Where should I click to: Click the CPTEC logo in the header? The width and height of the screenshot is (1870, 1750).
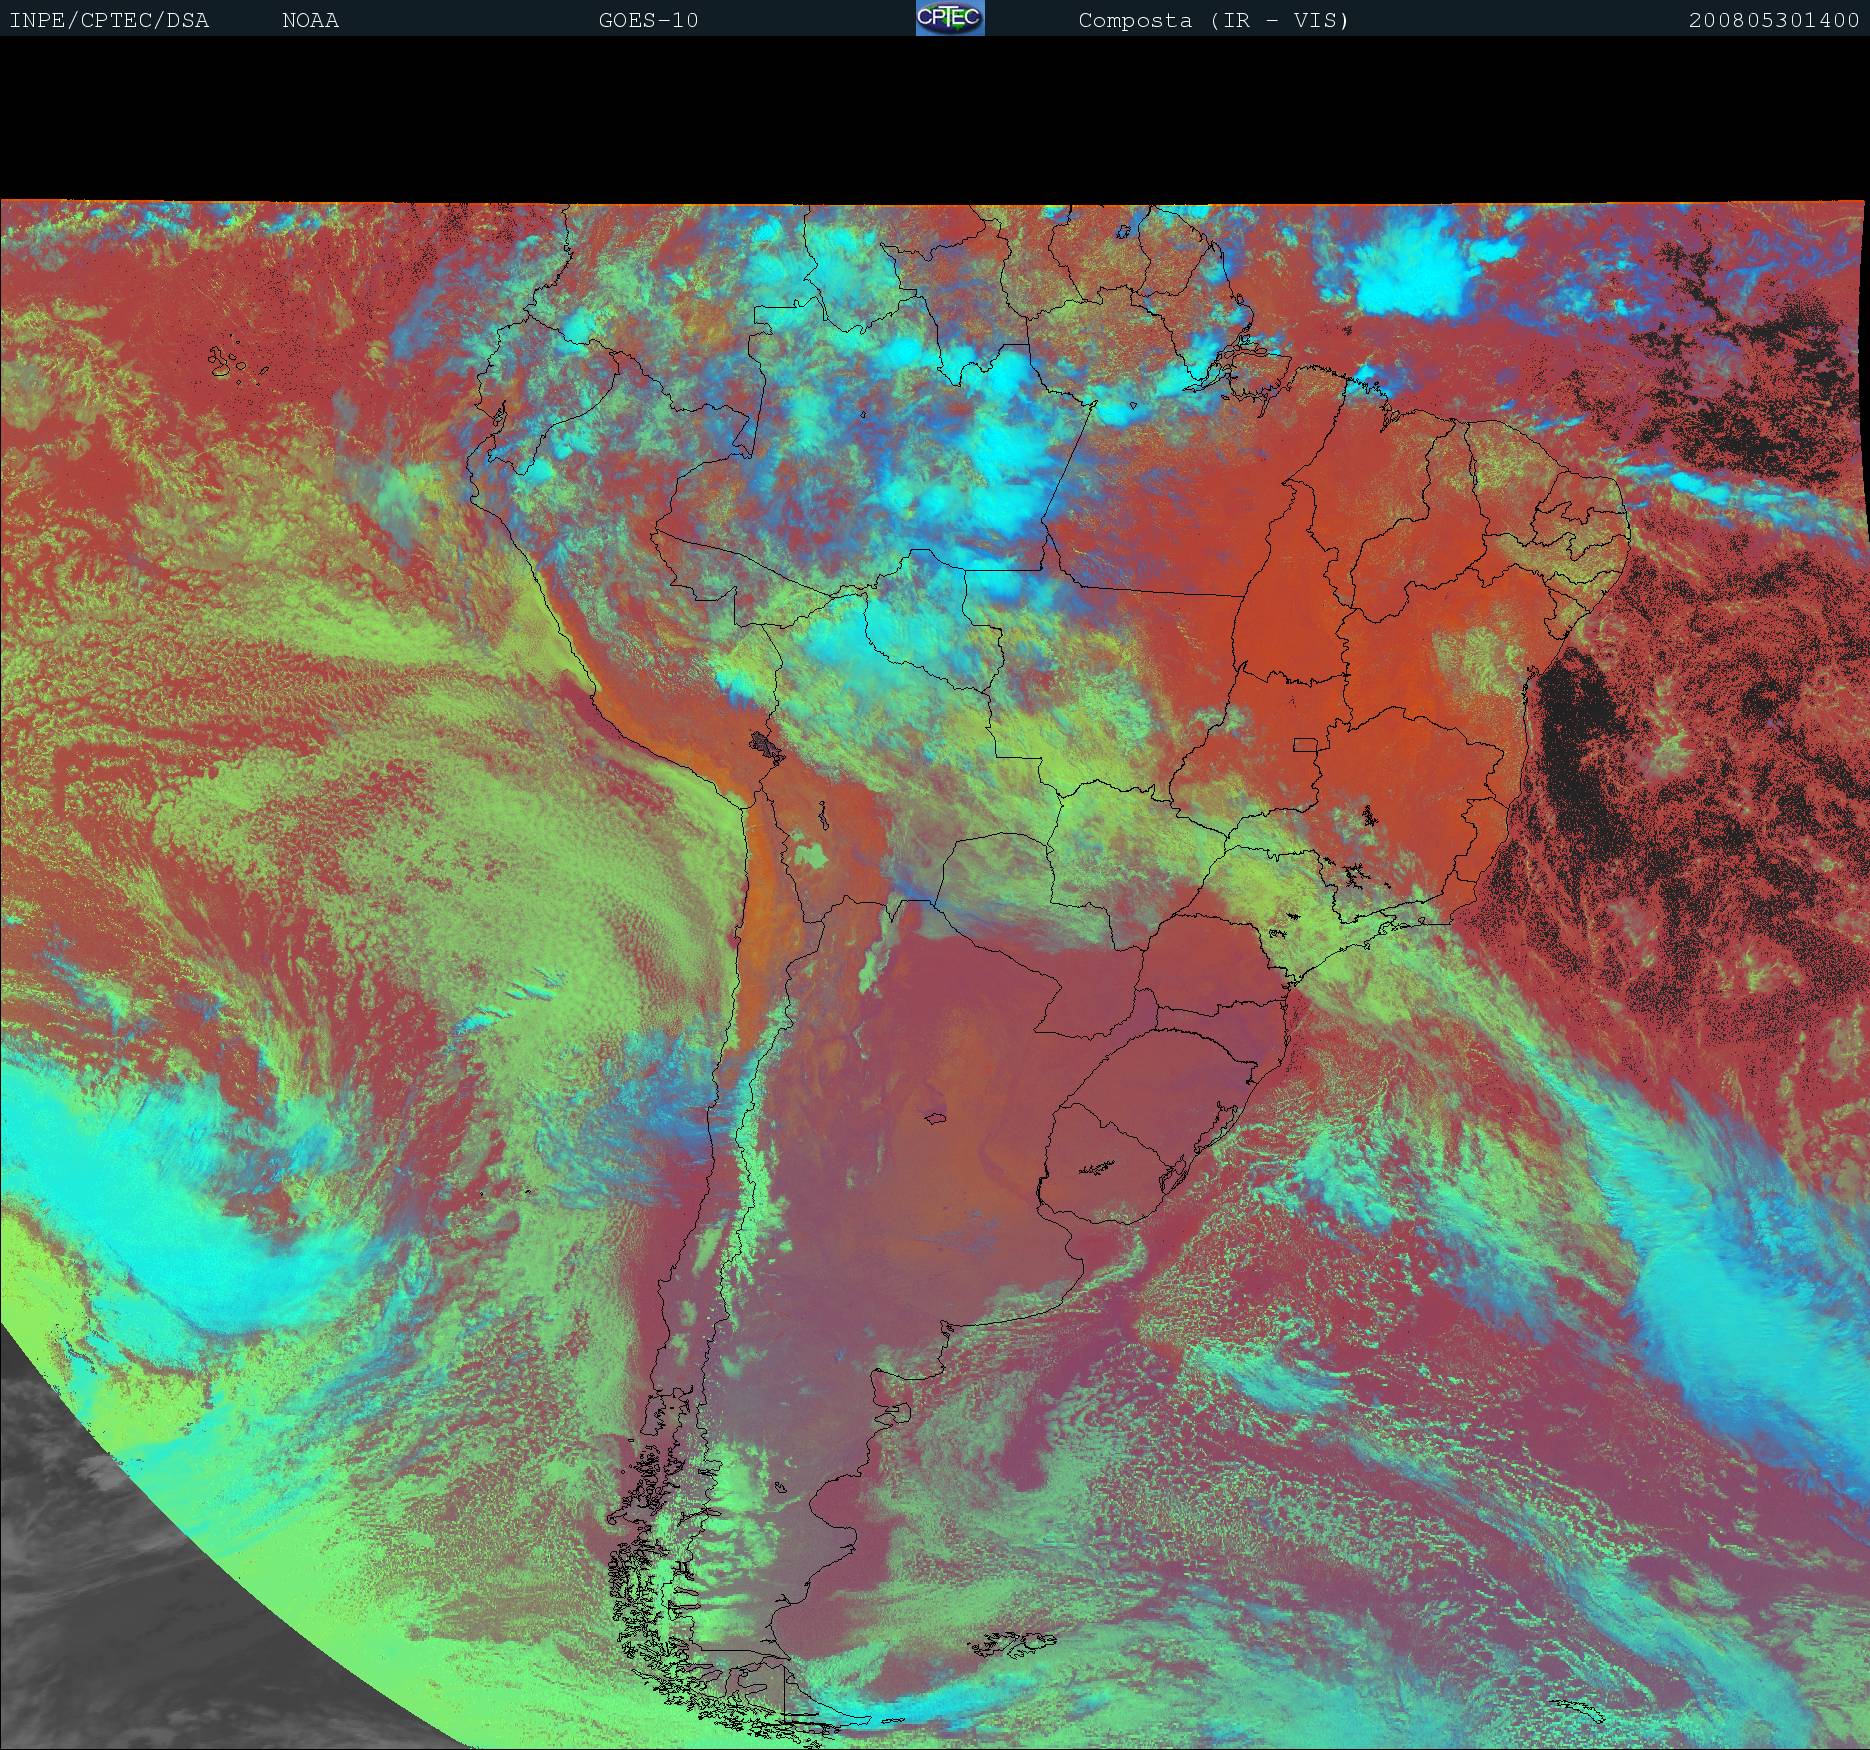tap(950, 18)
